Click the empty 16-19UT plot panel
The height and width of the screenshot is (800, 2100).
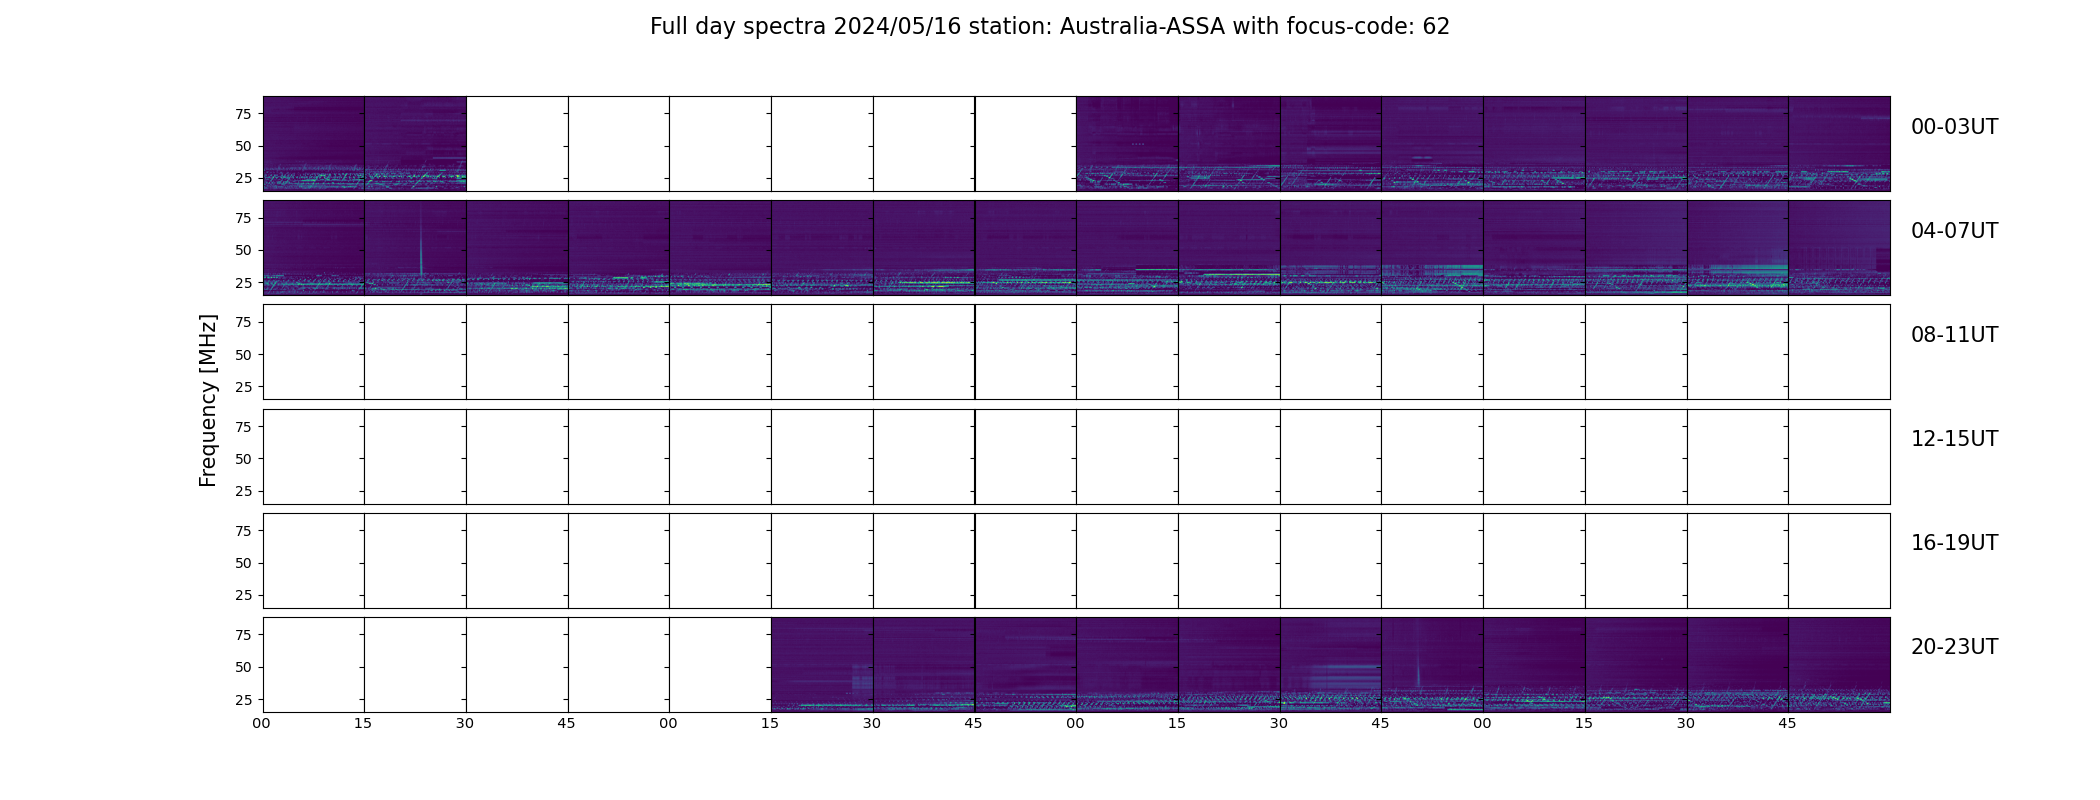1076,560
